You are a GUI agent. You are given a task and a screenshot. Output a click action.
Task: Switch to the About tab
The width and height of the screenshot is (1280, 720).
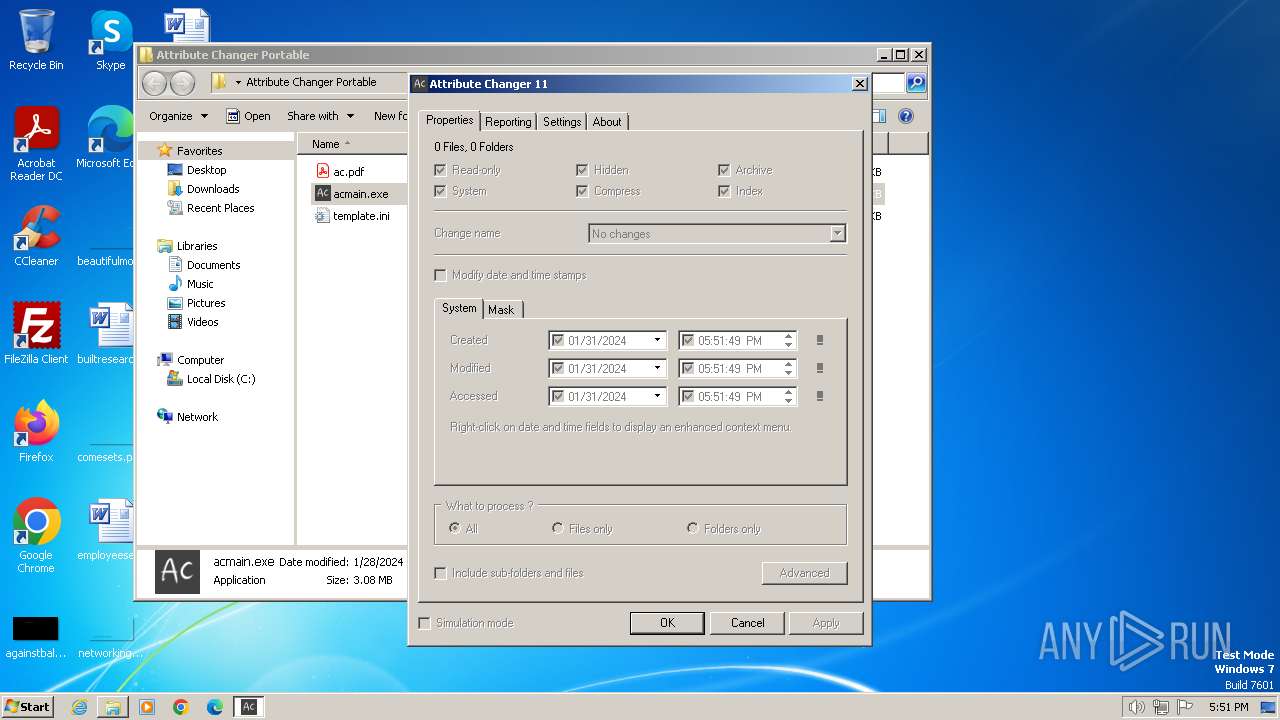(607, 122)
